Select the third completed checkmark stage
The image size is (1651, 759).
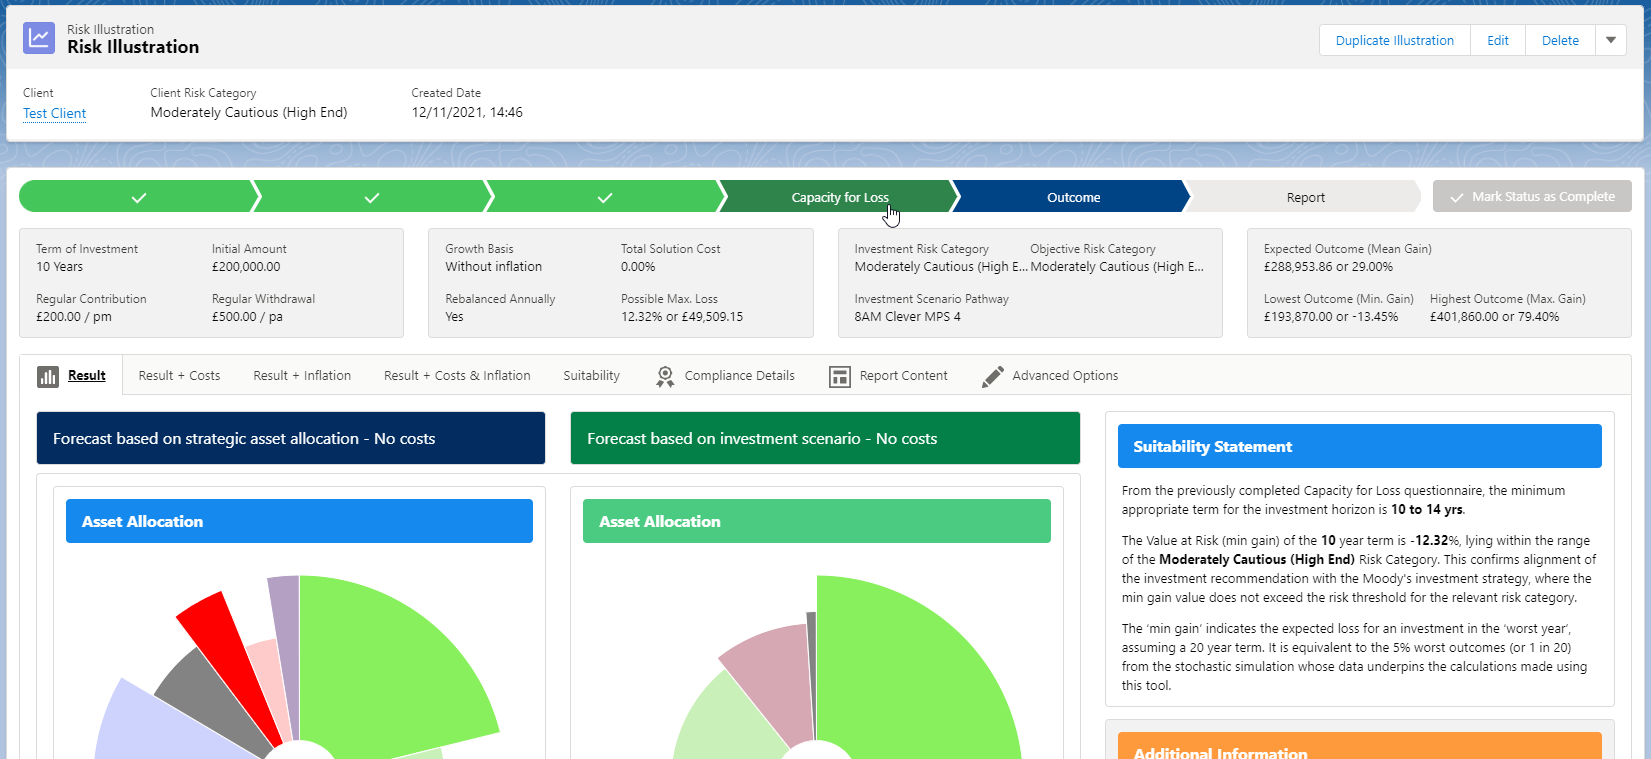tap(604, 197)
